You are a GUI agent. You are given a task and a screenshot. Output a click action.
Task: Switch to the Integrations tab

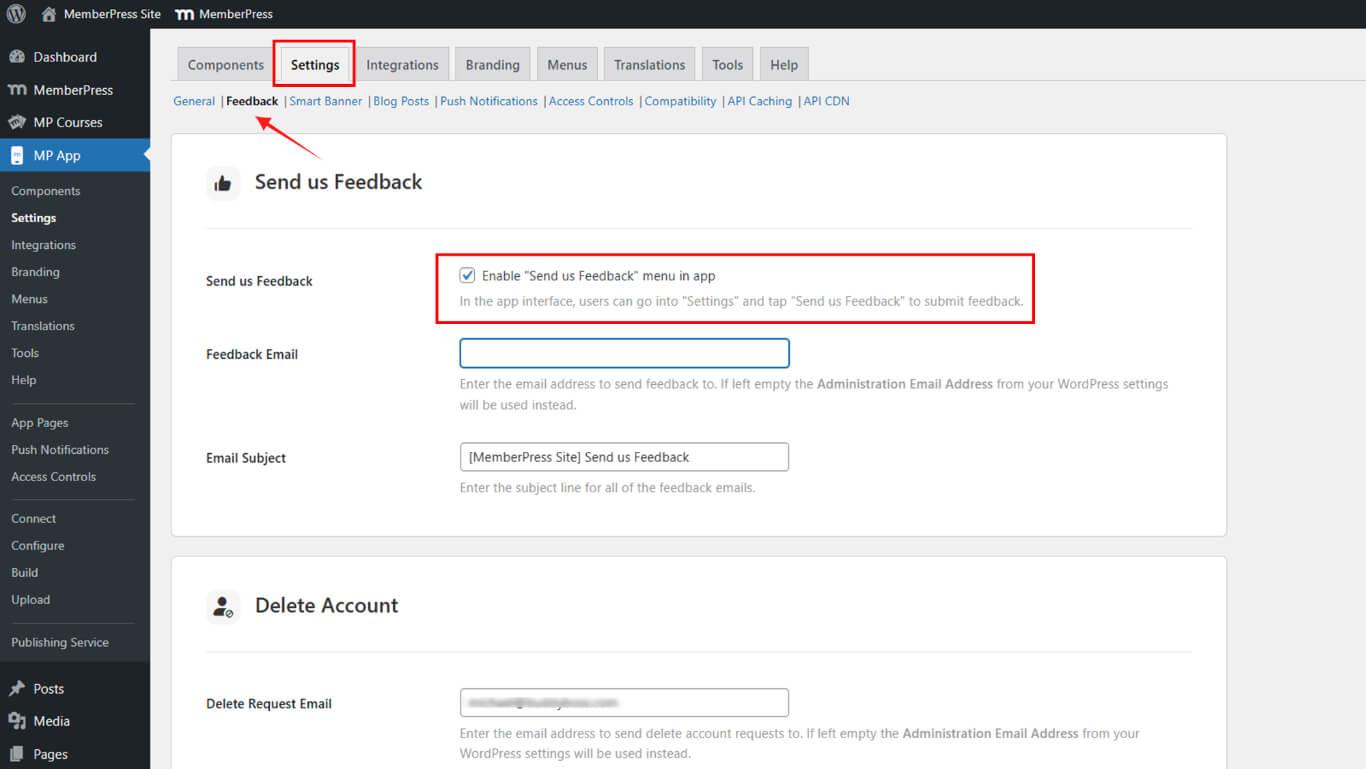[402, 65]
